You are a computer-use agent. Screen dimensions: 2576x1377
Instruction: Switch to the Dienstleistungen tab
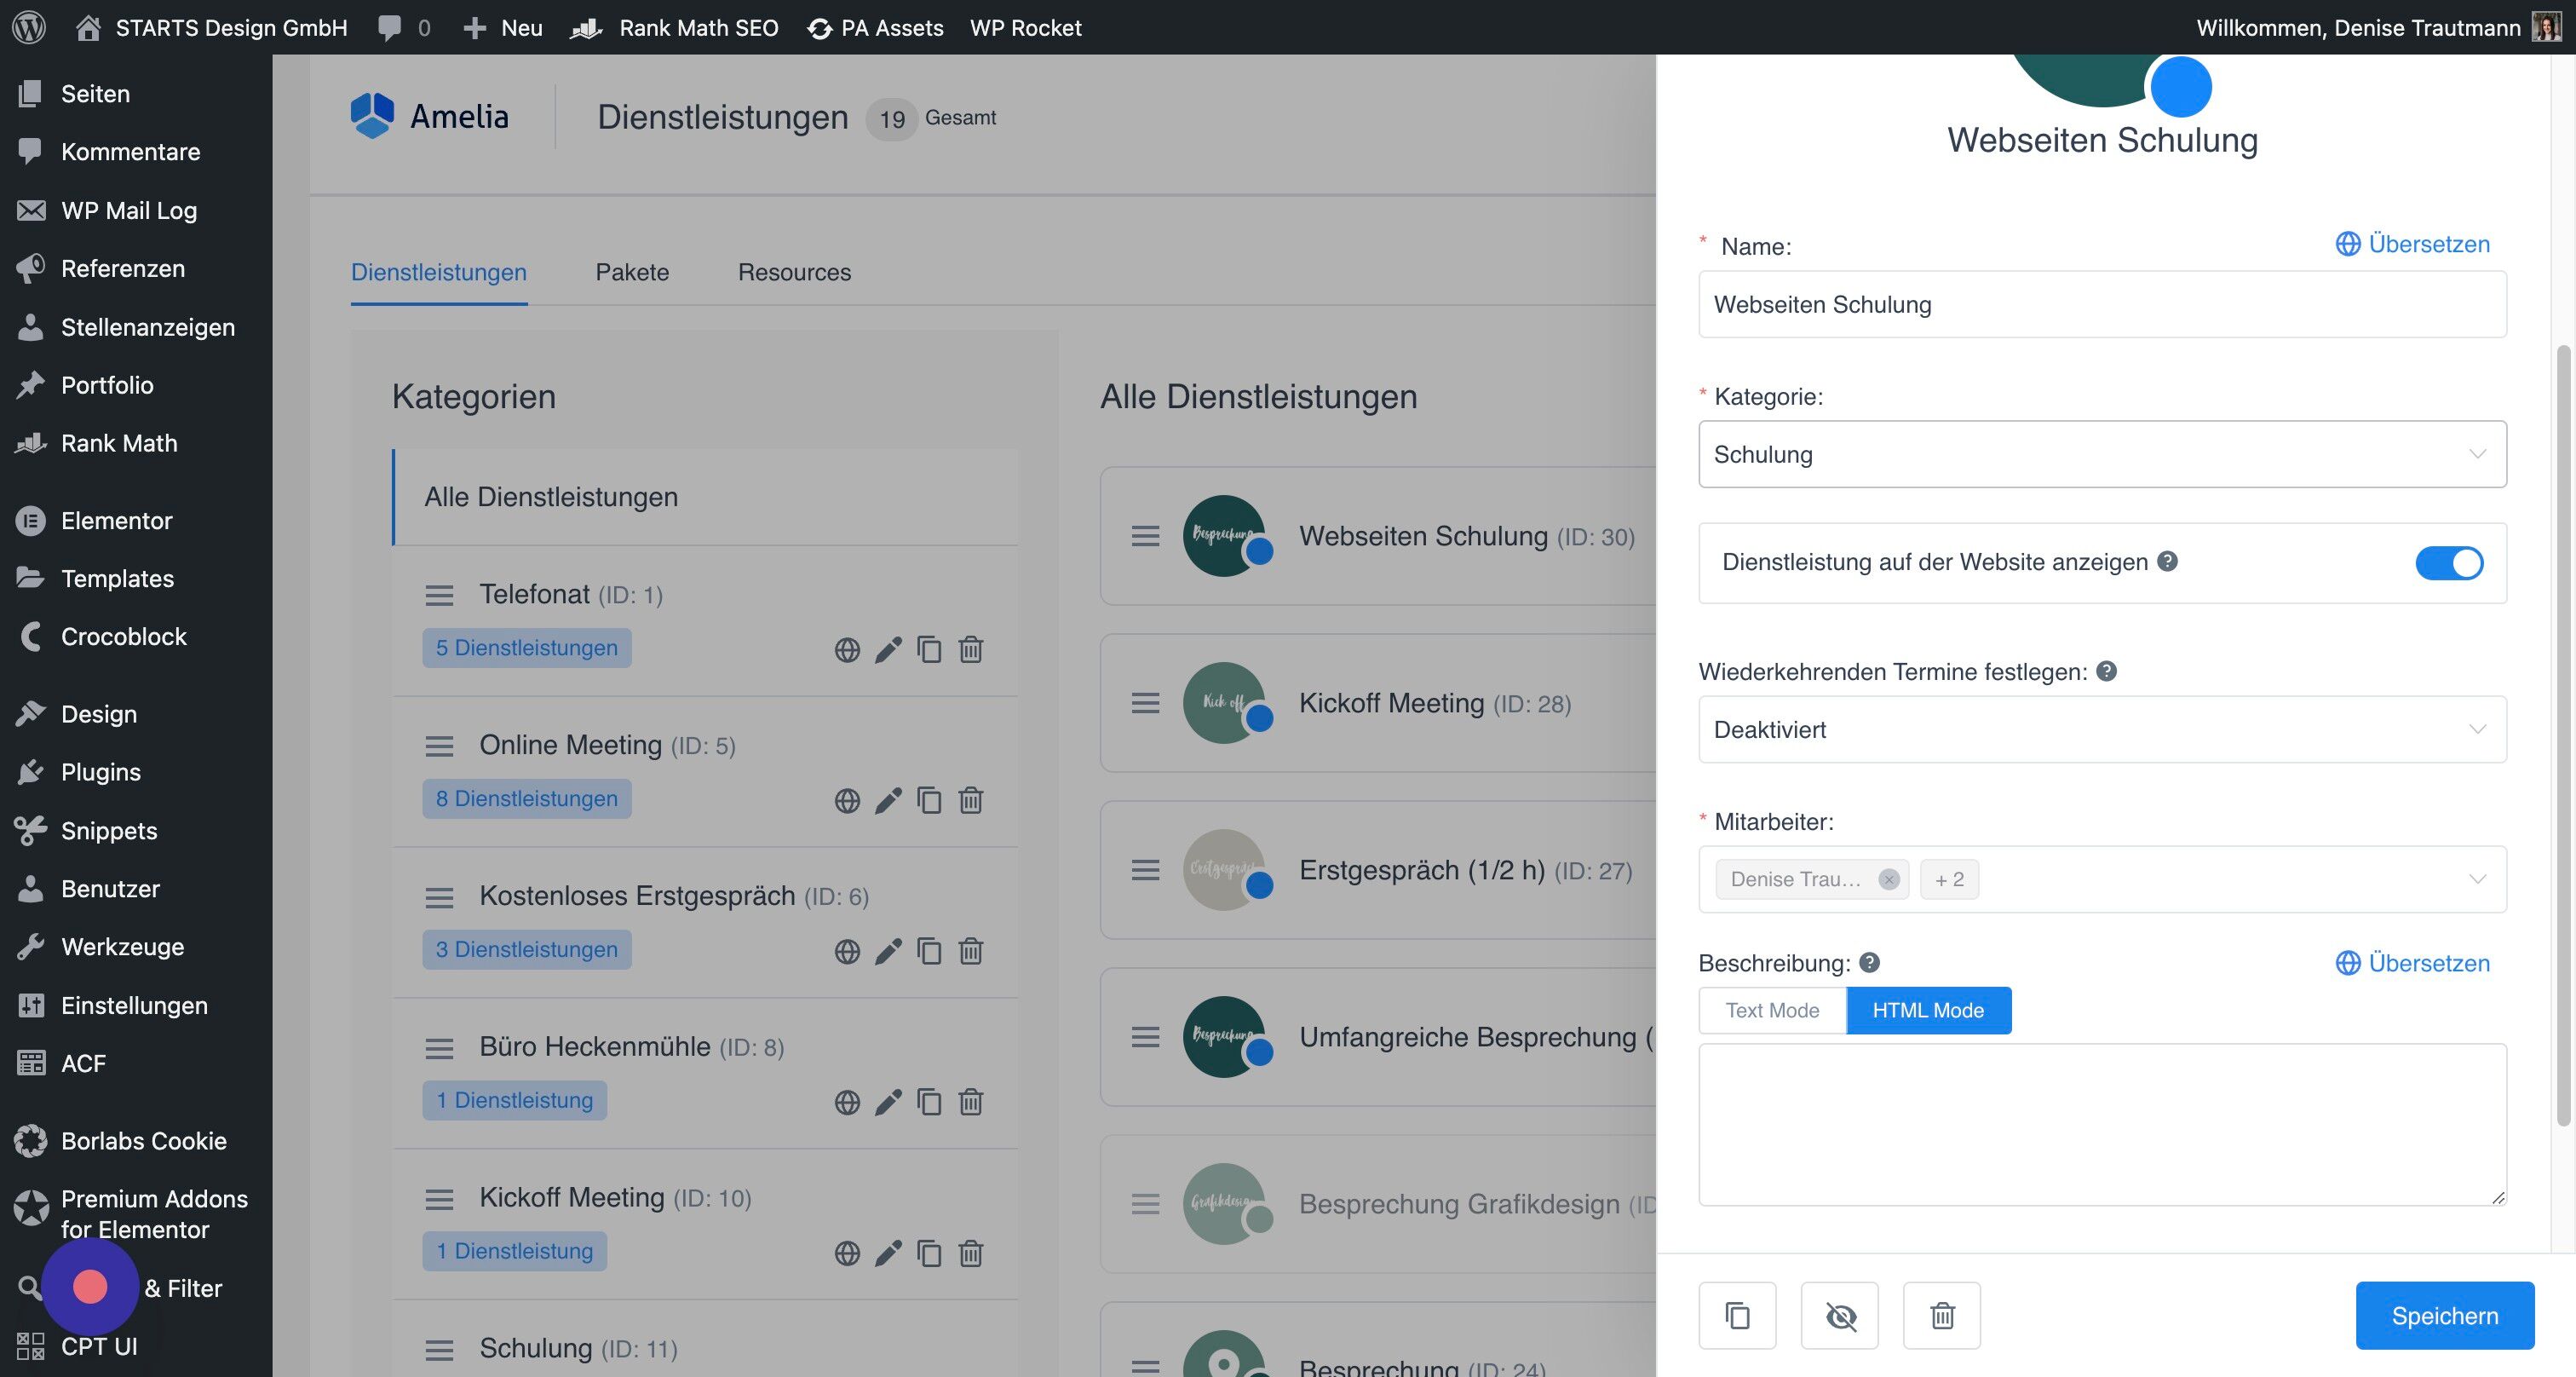pos(438,272)
